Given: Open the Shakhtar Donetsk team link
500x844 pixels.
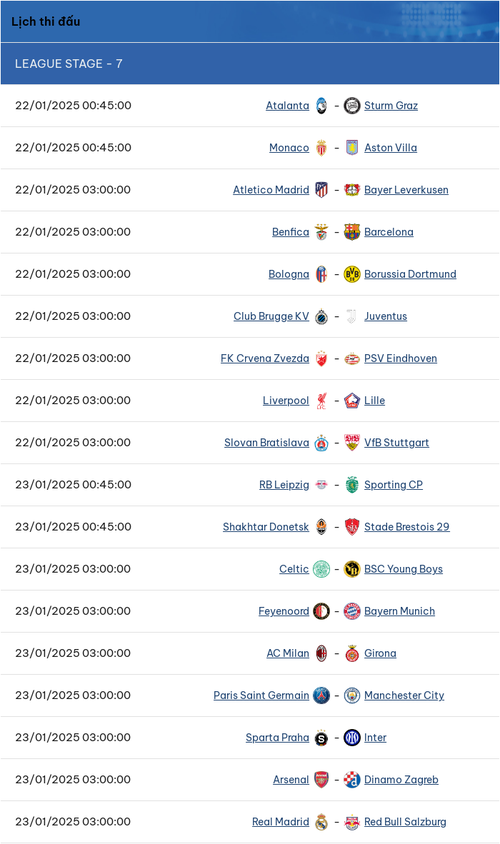Looking at the screenshot, I should (x=266, y=526).
